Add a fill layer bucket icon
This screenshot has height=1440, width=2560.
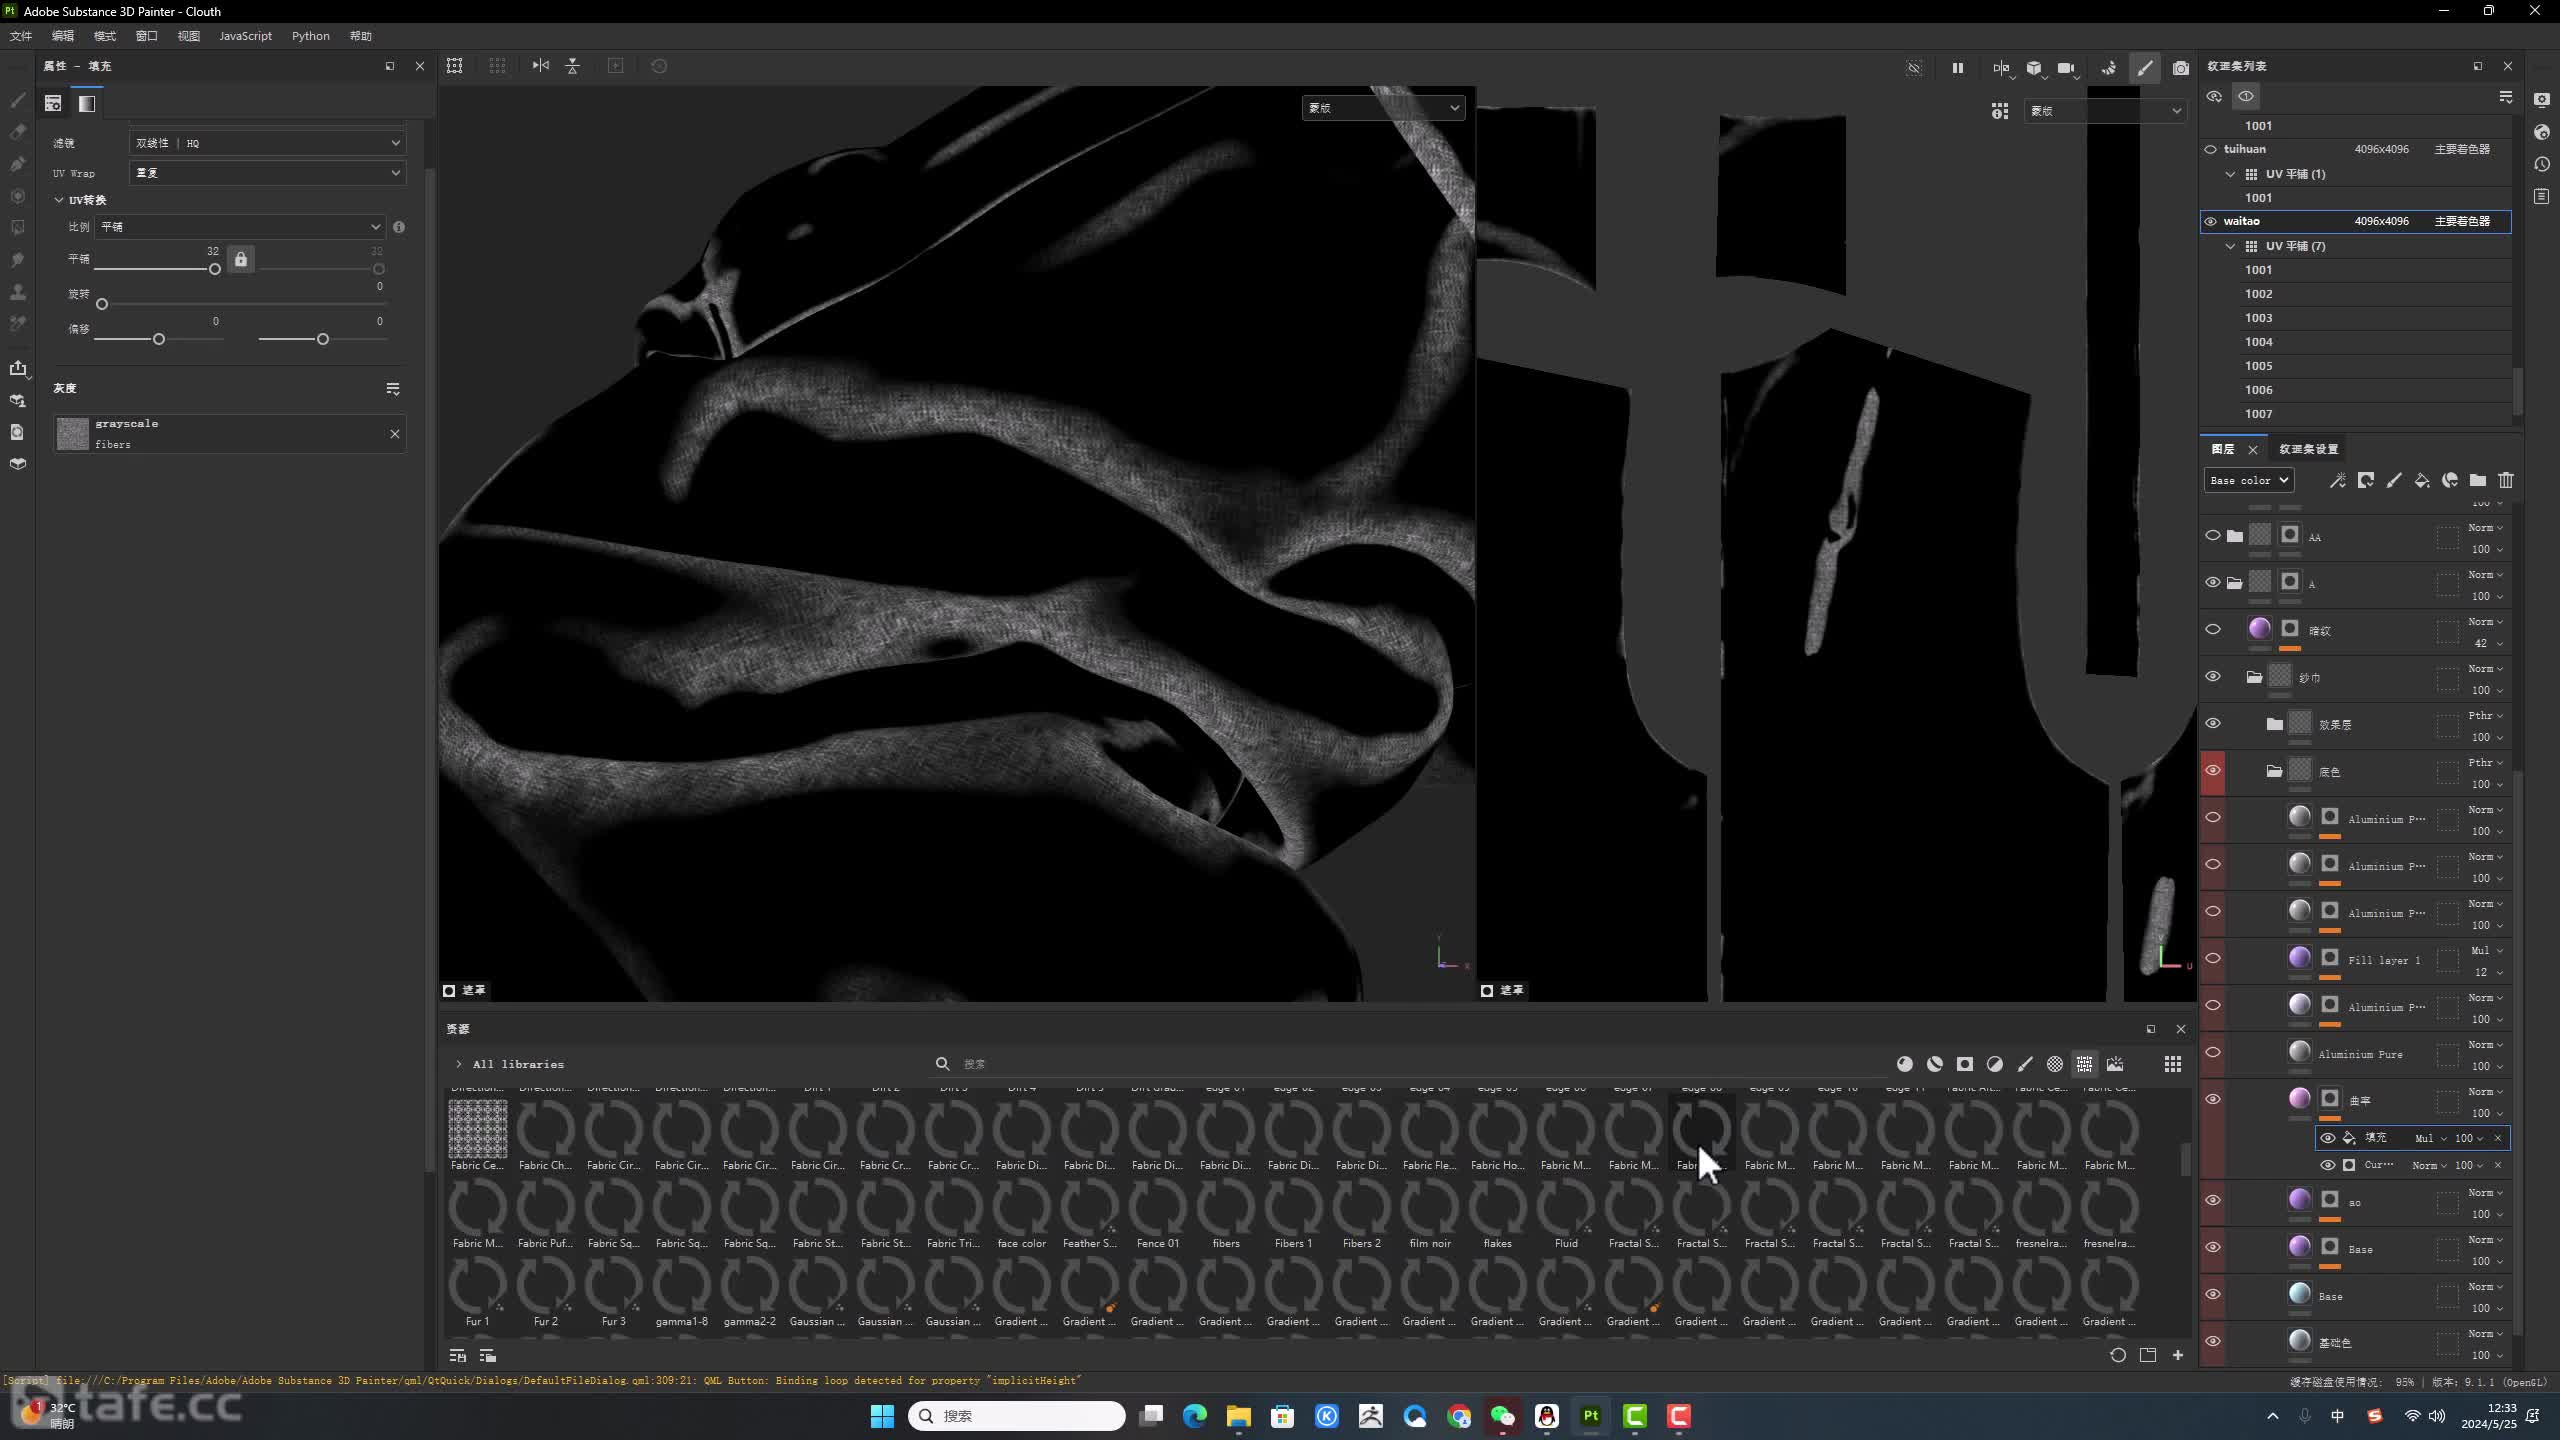click(x=2422, y=480)
